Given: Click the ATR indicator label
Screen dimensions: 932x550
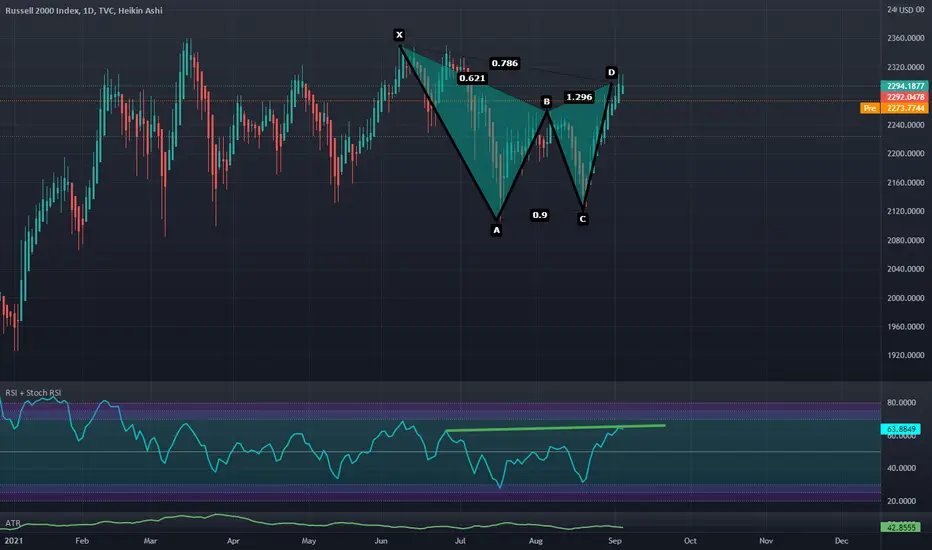Looking at the screenshot, I should (x=12, y=523).
